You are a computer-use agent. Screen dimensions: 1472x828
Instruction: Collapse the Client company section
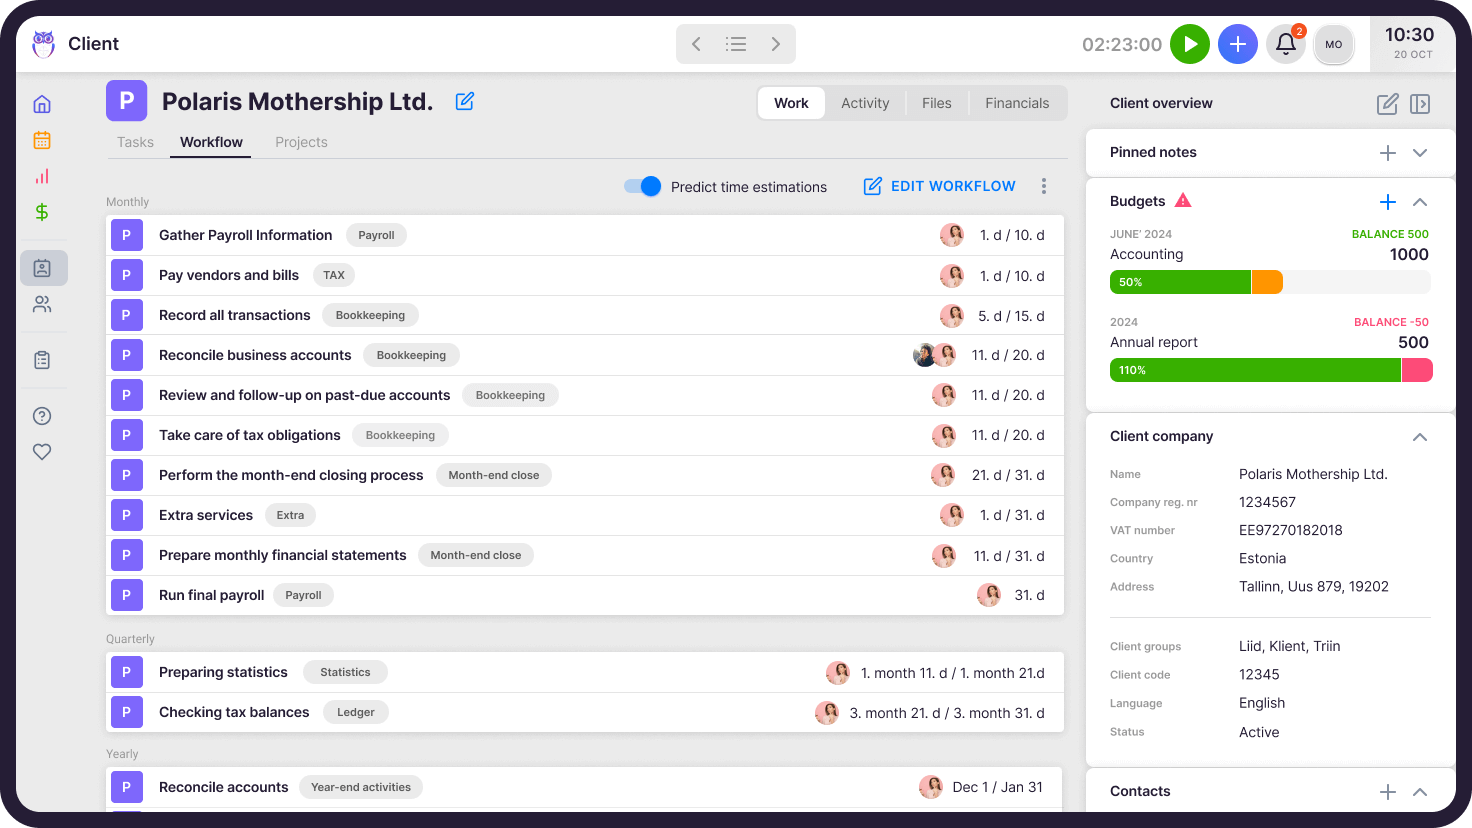pos(1420,437)
